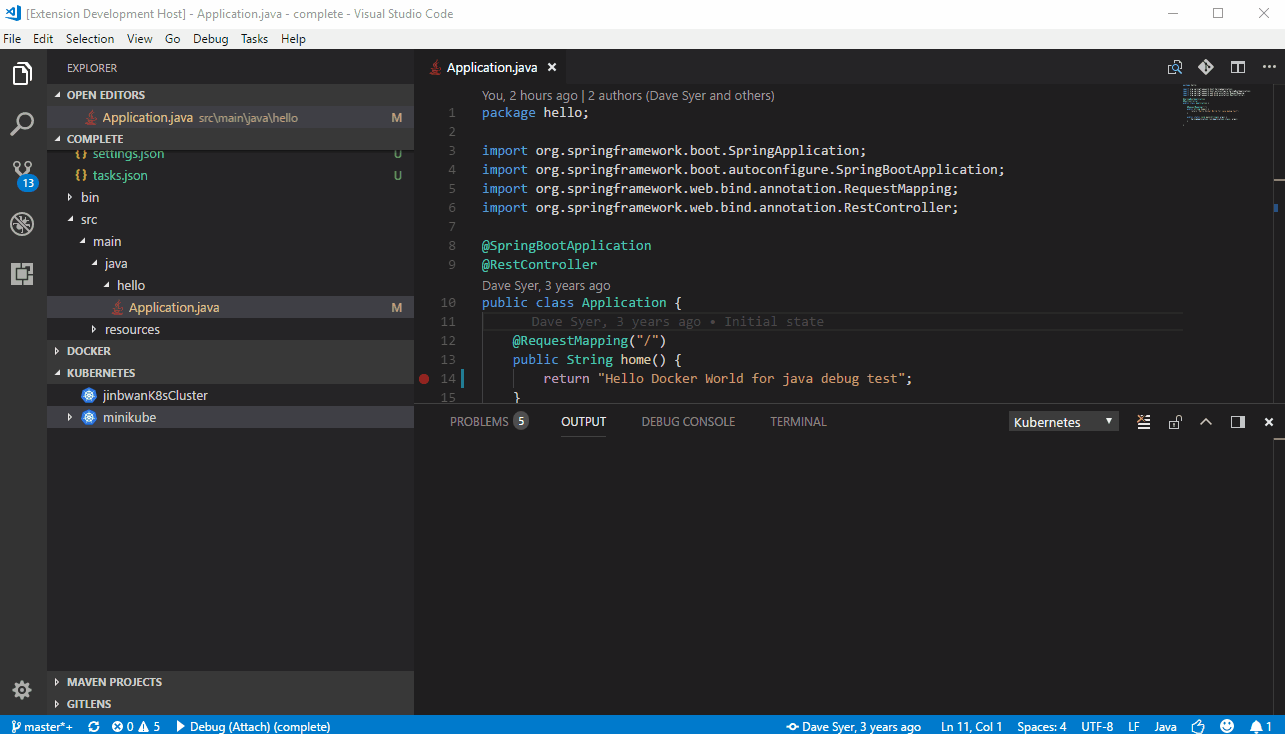The width and height of the screenshot is (1285, 734).
Task: Open the Explorer view in activity bar
Action: coord(22,74)
